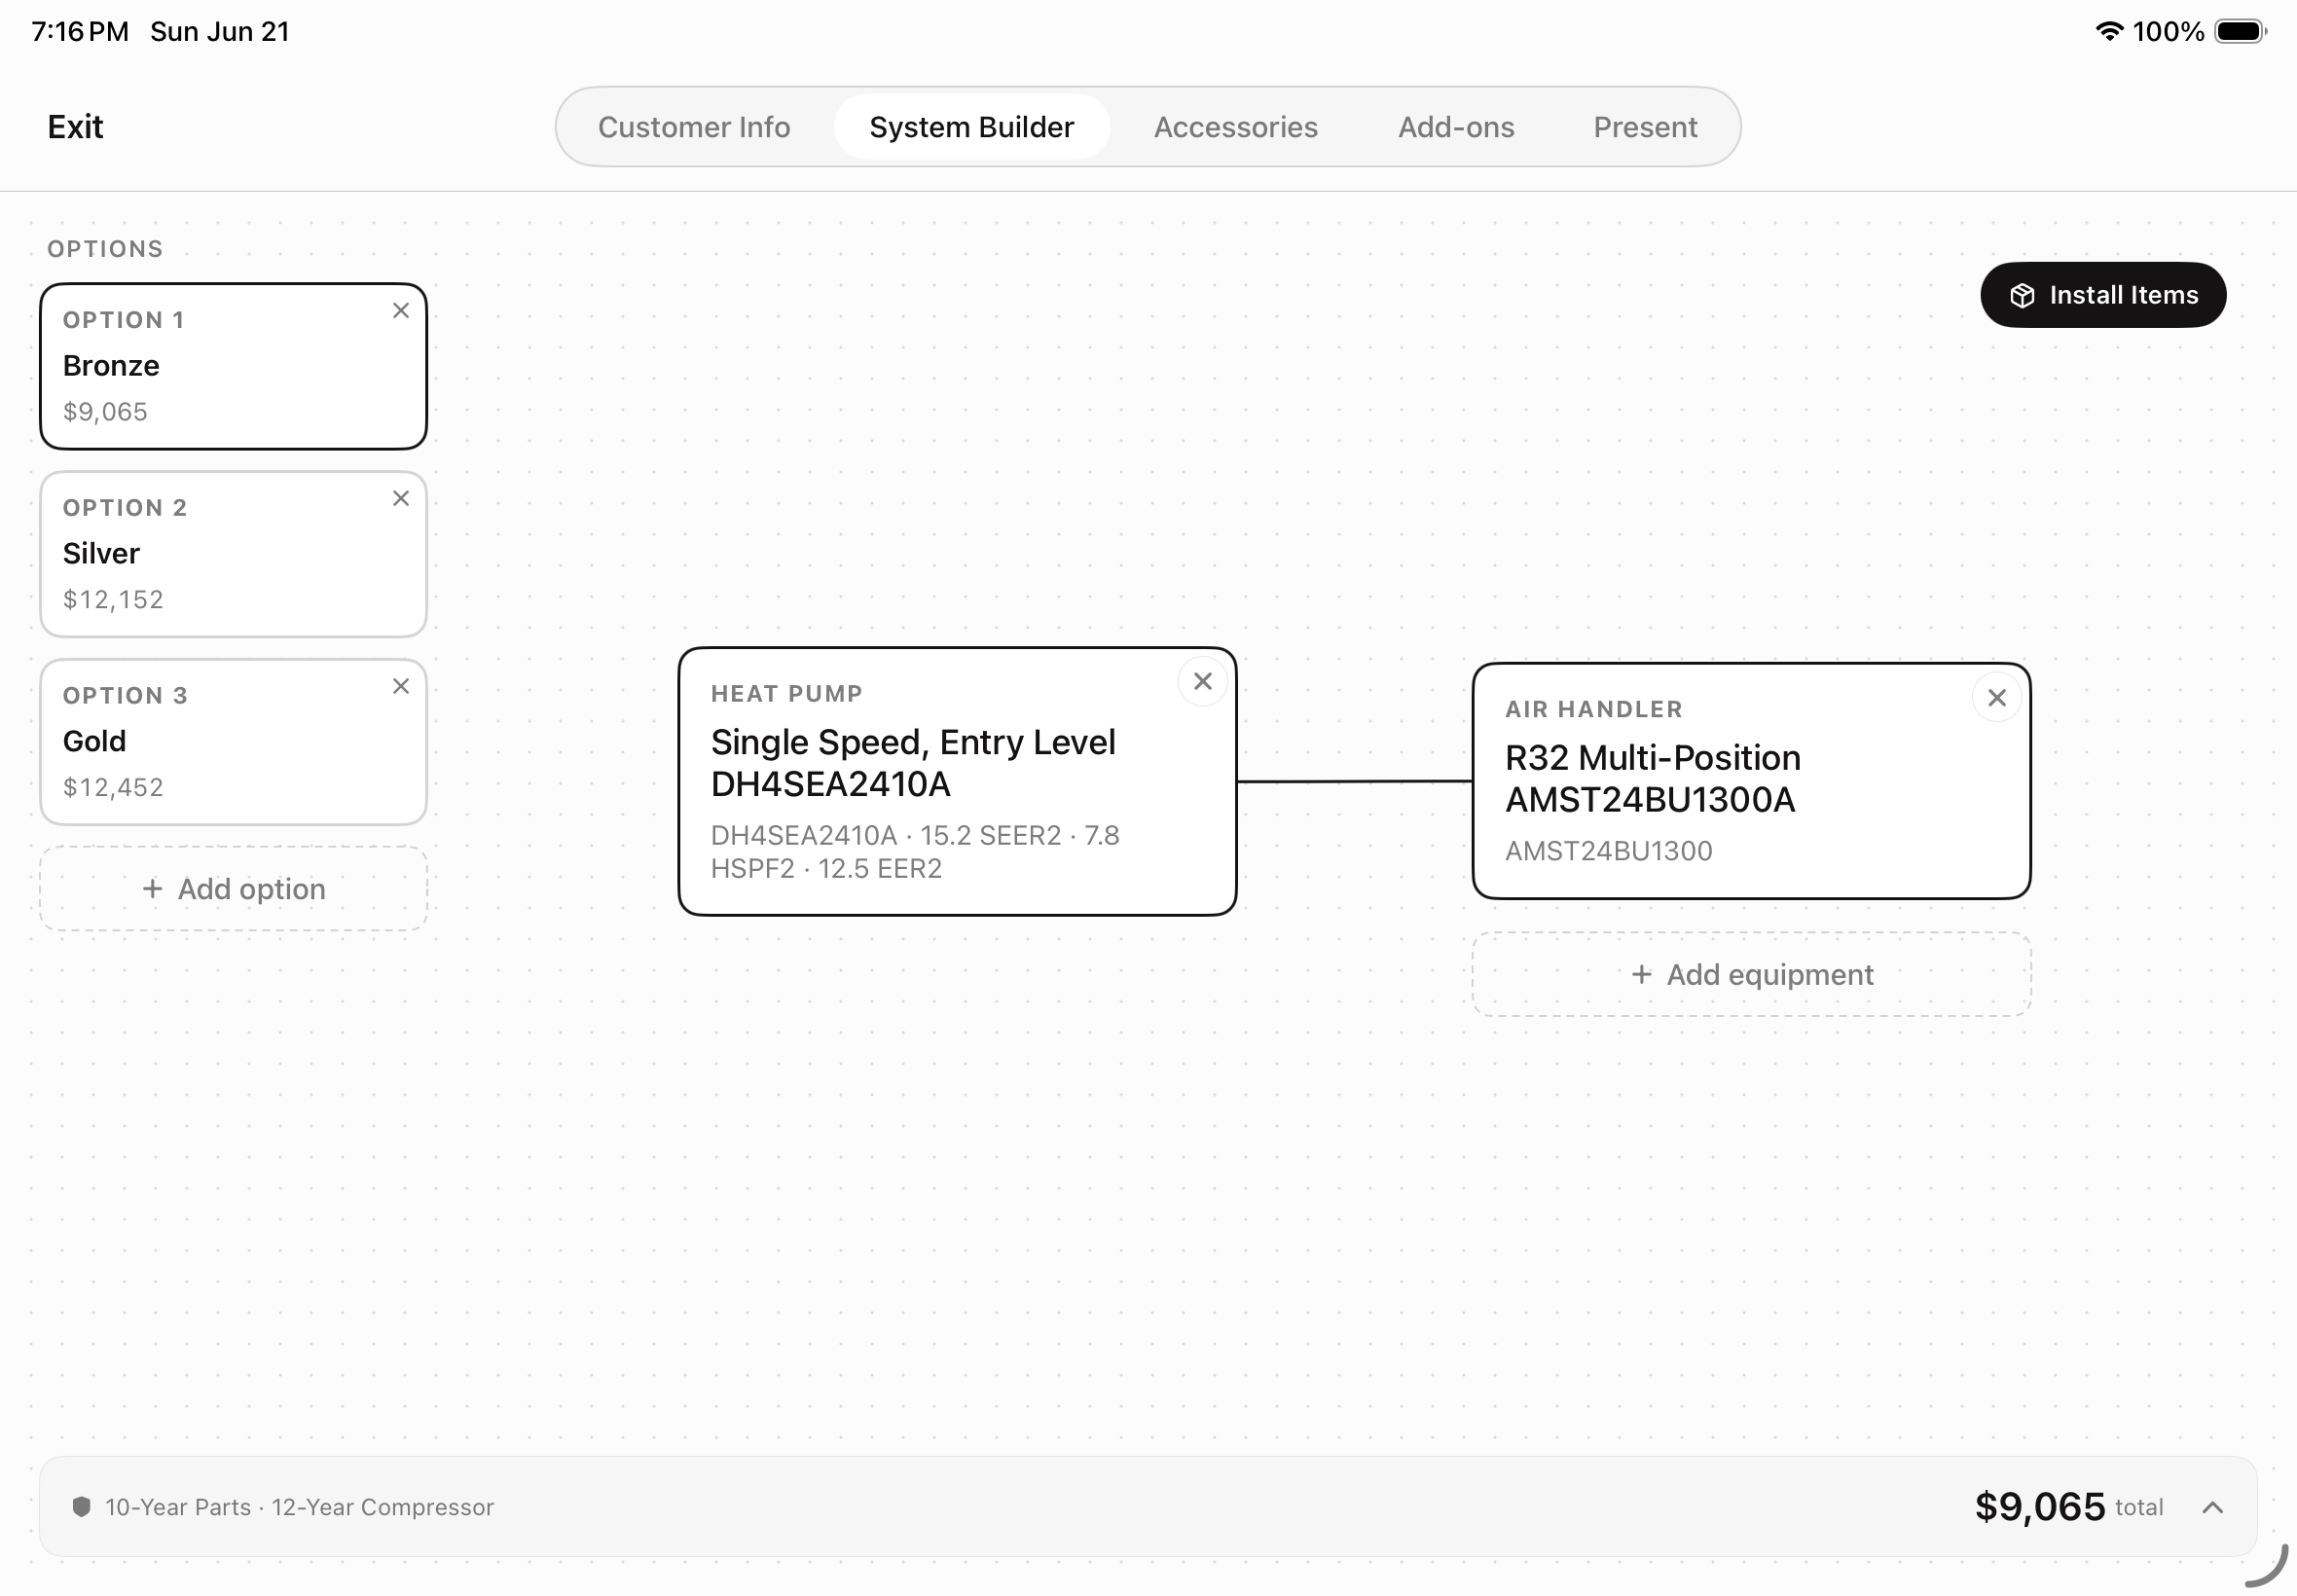Select the Silver option card
2297x1596 pixels.
[233, 555]
